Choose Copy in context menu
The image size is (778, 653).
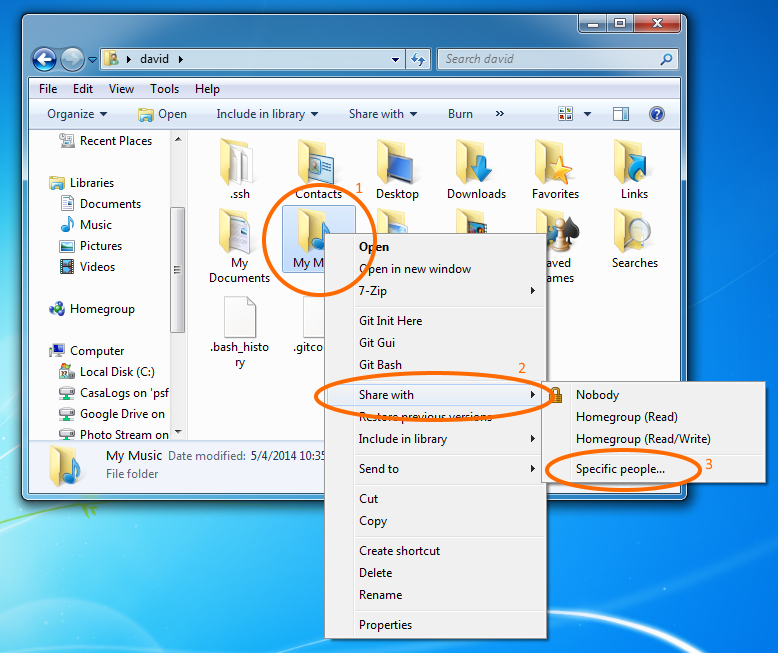373,521
